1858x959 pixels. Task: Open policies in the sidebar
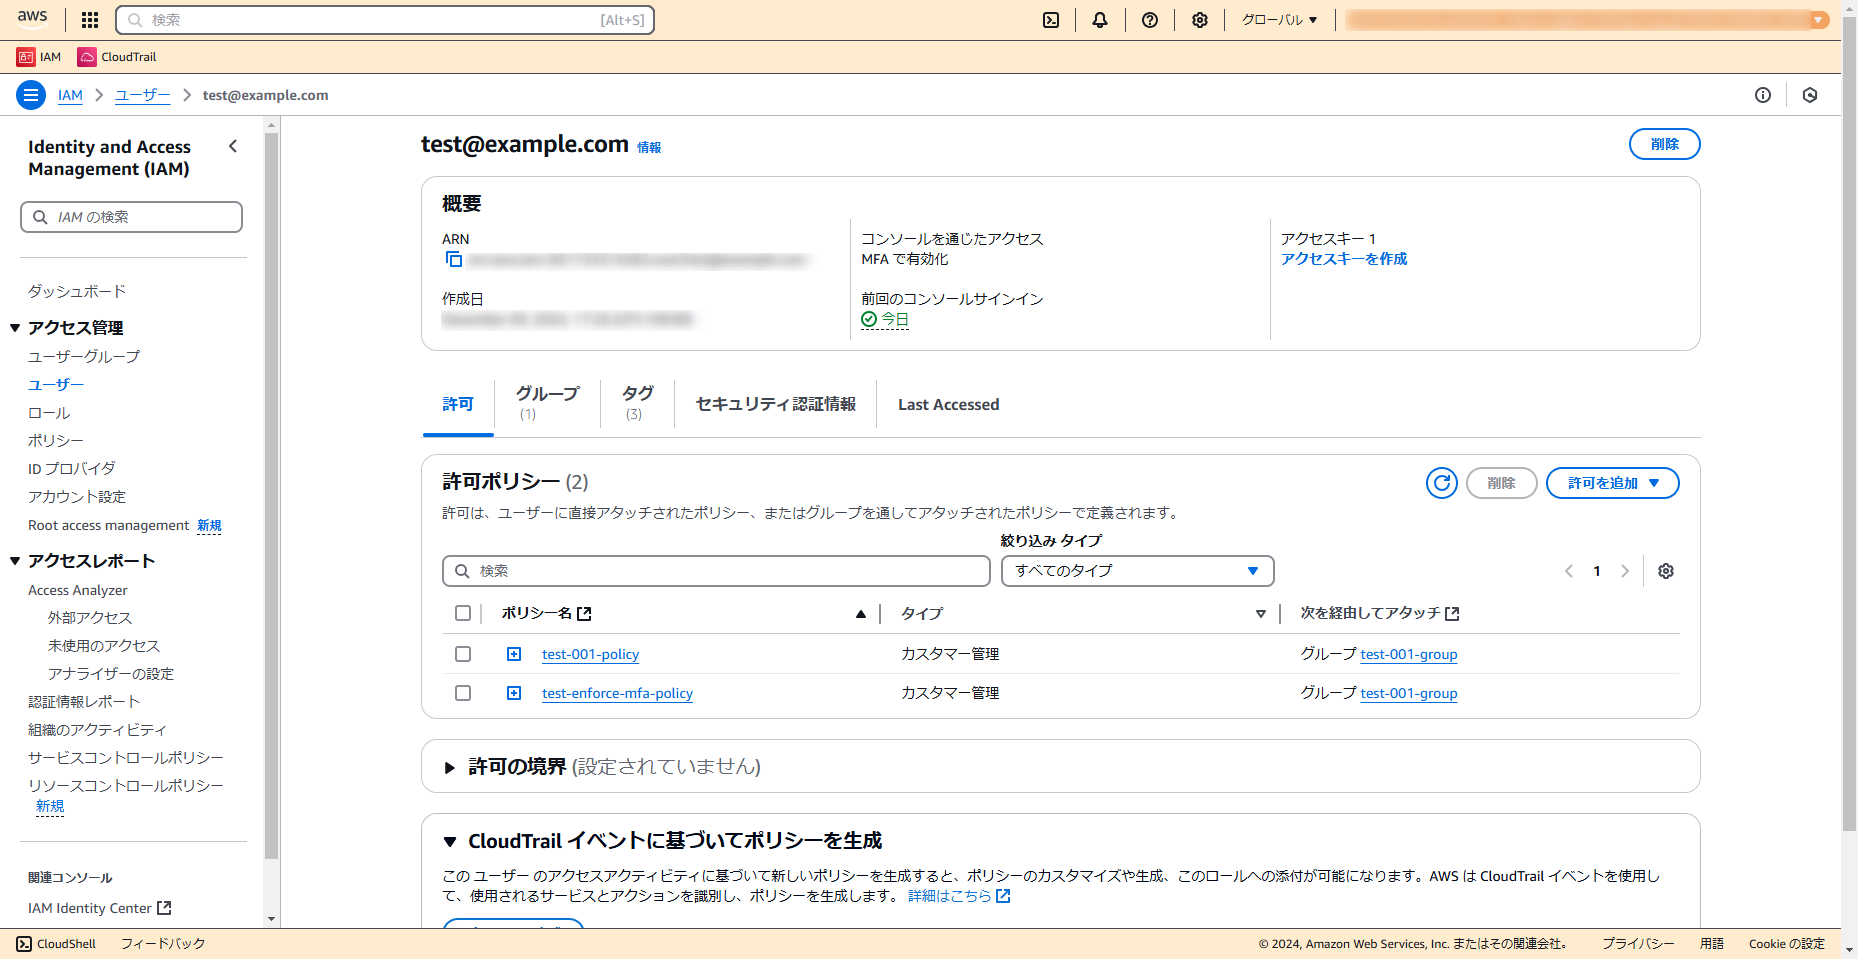click(x=56, y=441)
